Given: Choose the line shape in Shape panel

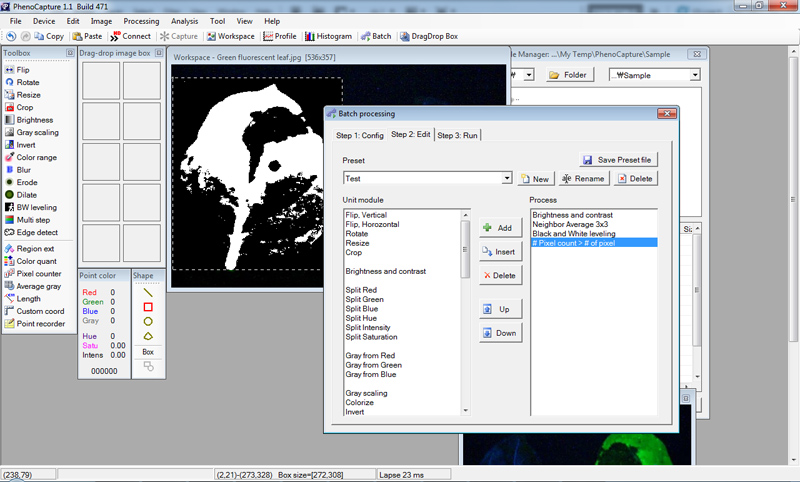Looking at the screenshot, I should pyautogui.click(x=147, y=292).
